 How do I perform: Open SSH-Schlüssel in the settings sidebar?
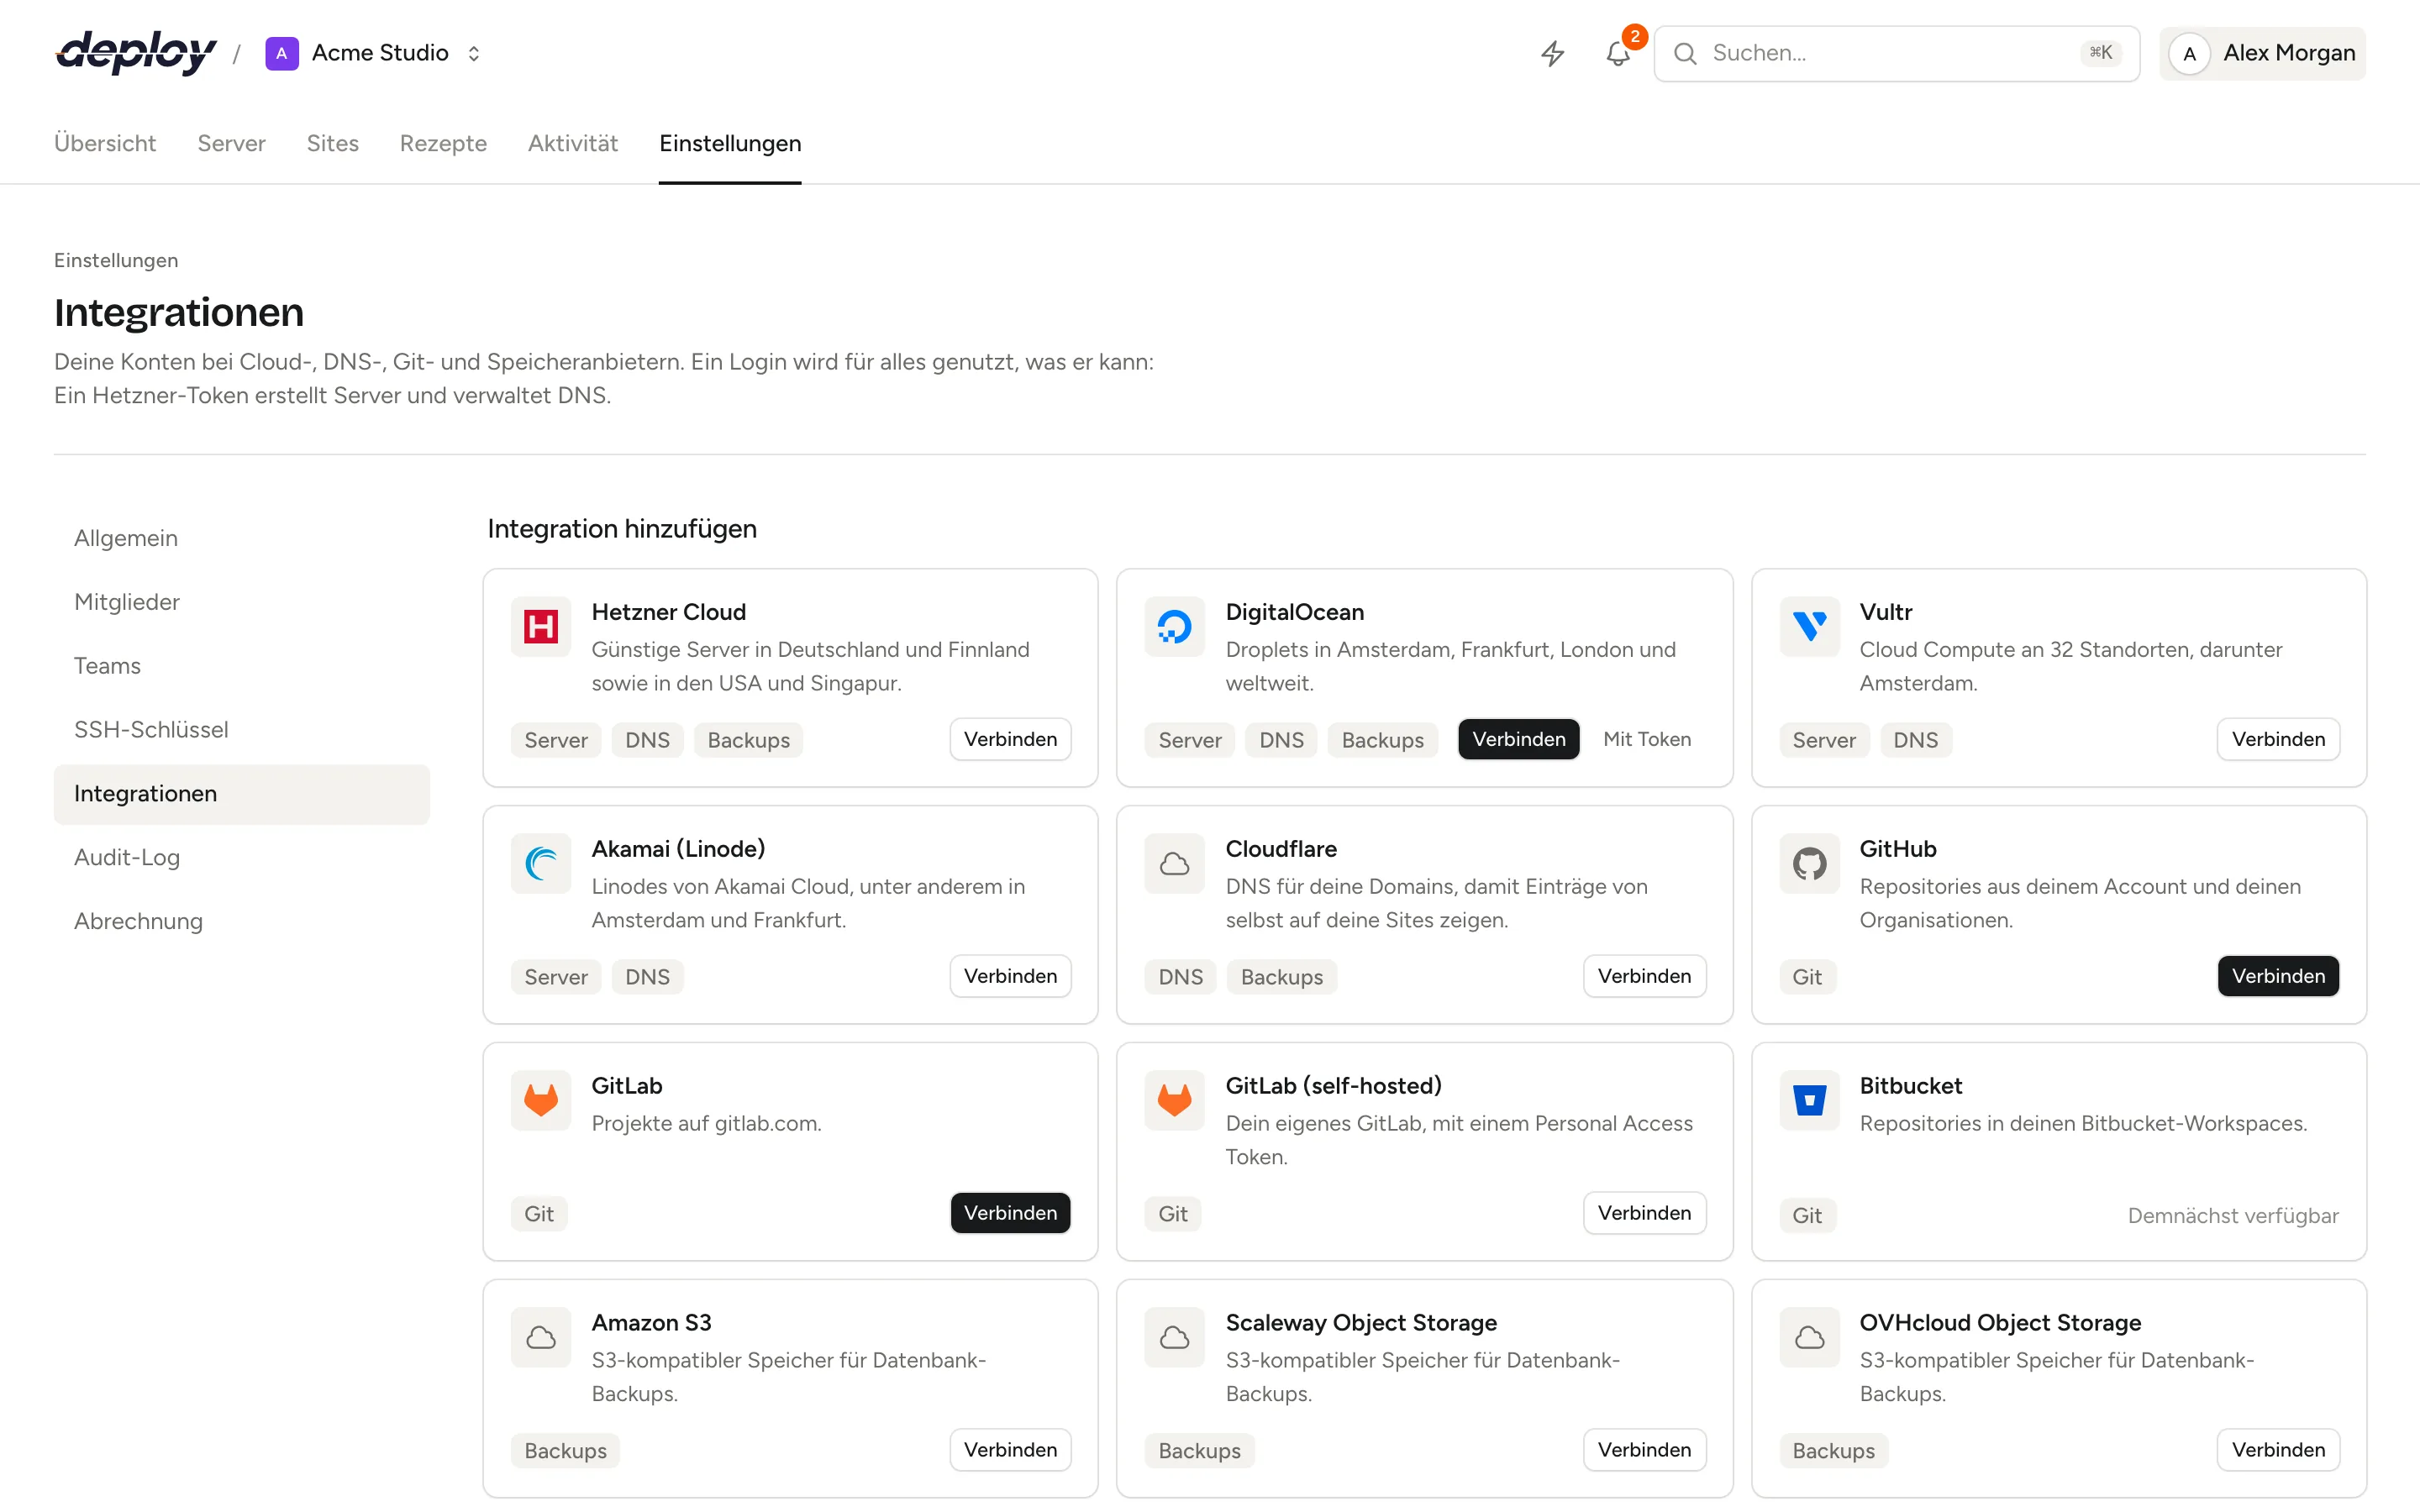click(242, 730)
